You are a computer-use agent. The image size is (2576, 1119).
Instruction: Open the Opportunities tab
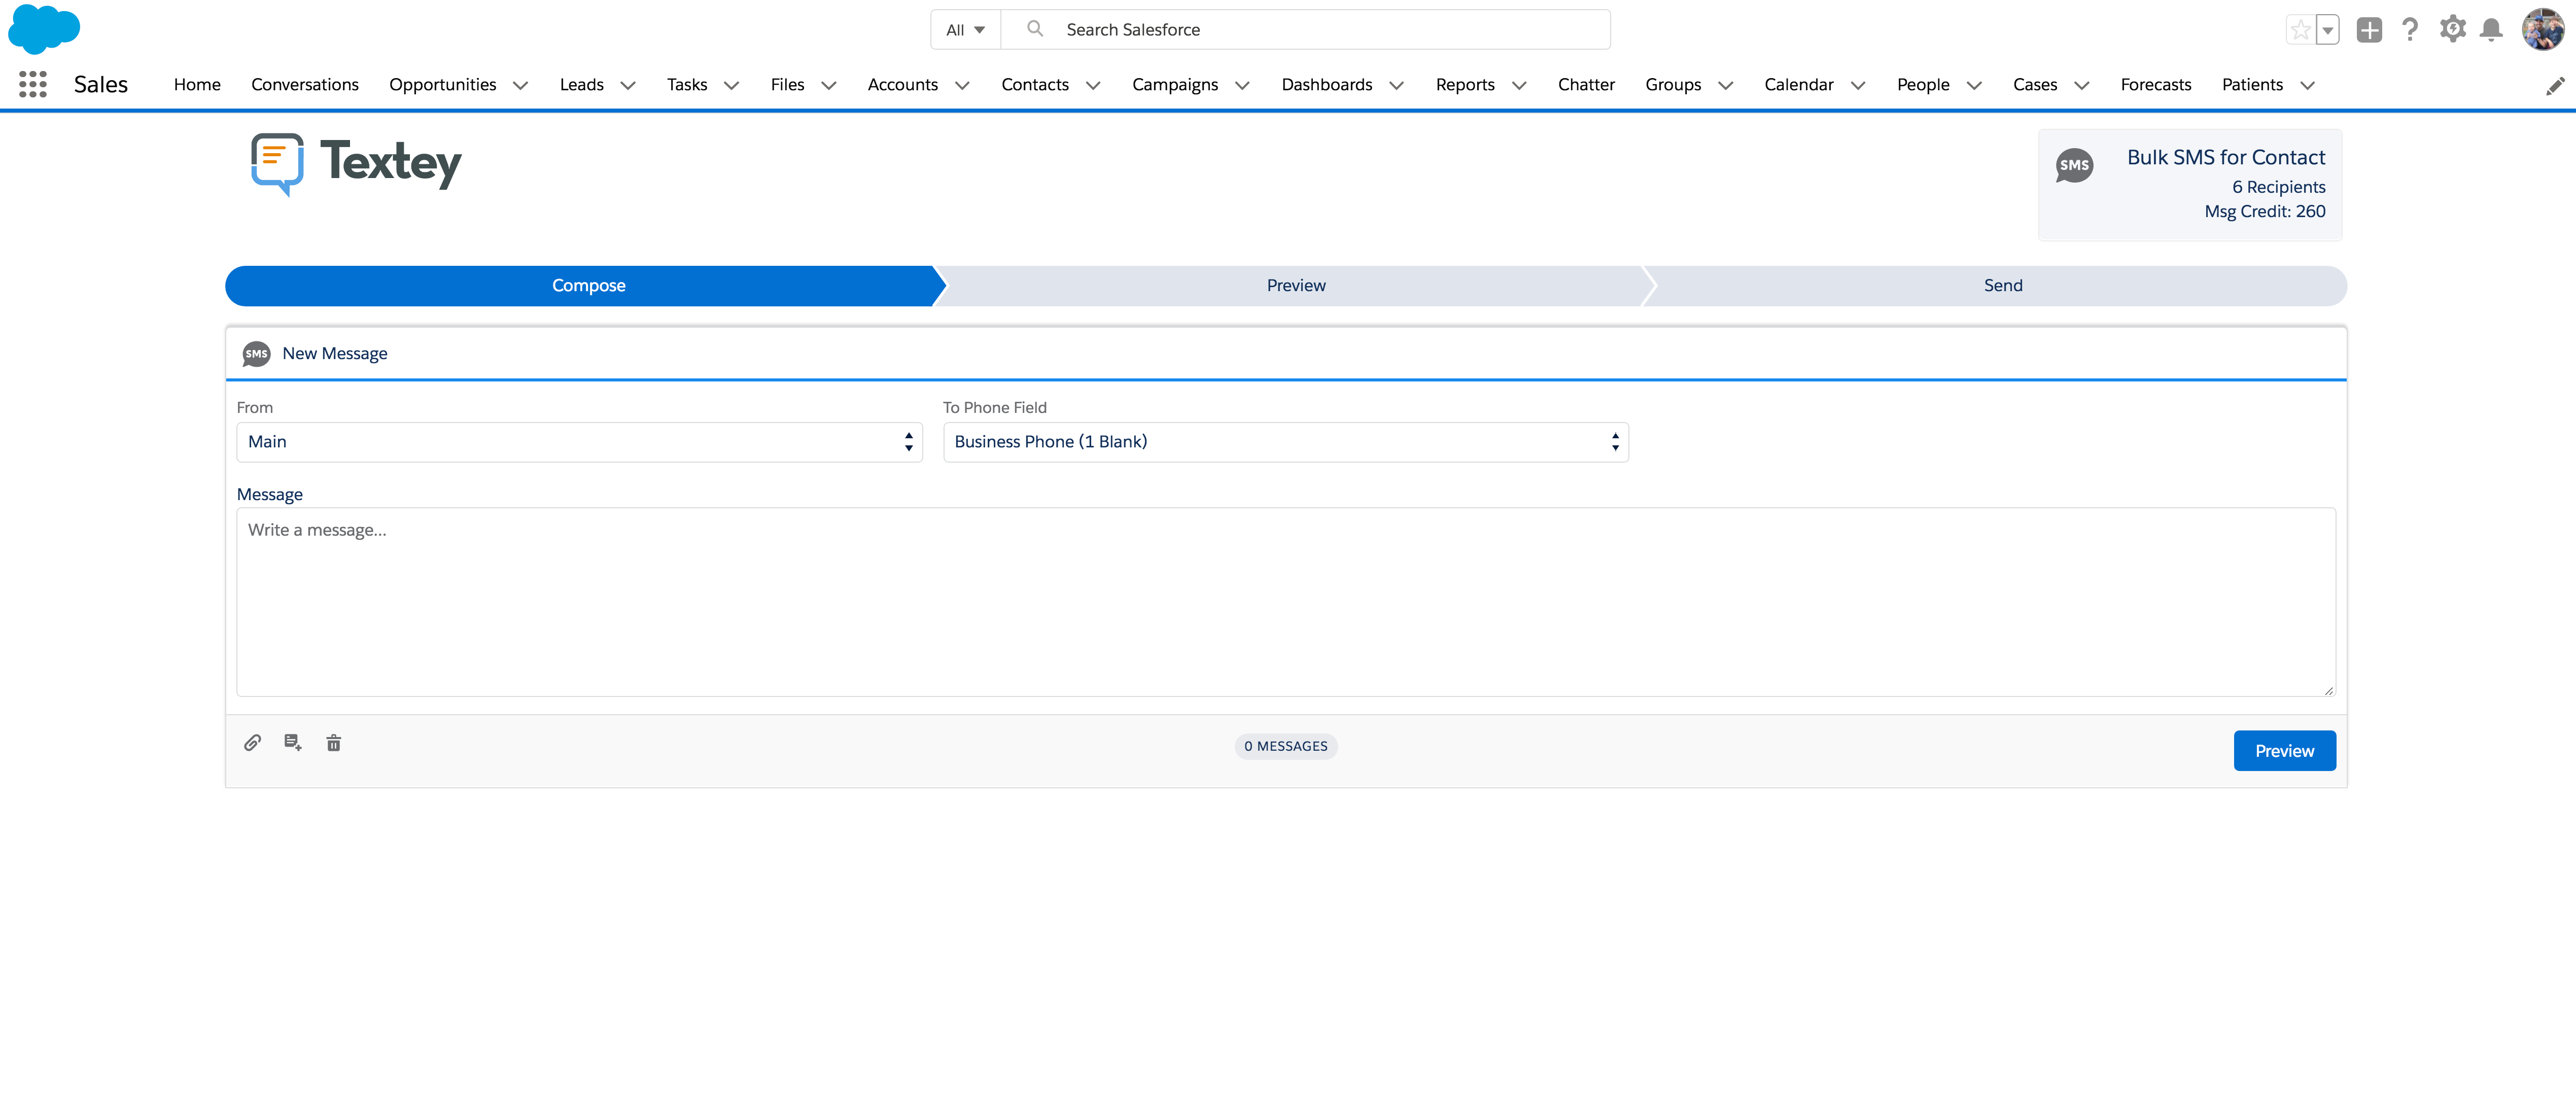(443, 85)
